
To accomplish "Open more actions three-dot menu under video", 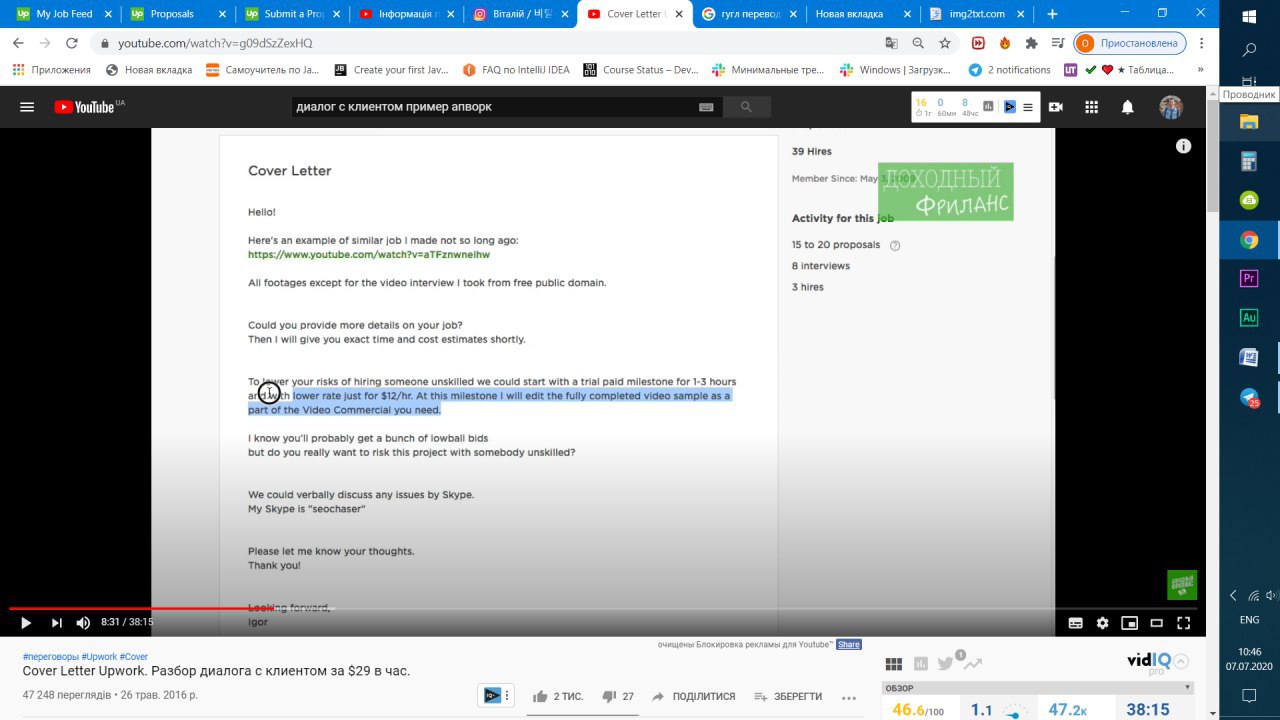I will pyautogui.click(x=849, y=697).
